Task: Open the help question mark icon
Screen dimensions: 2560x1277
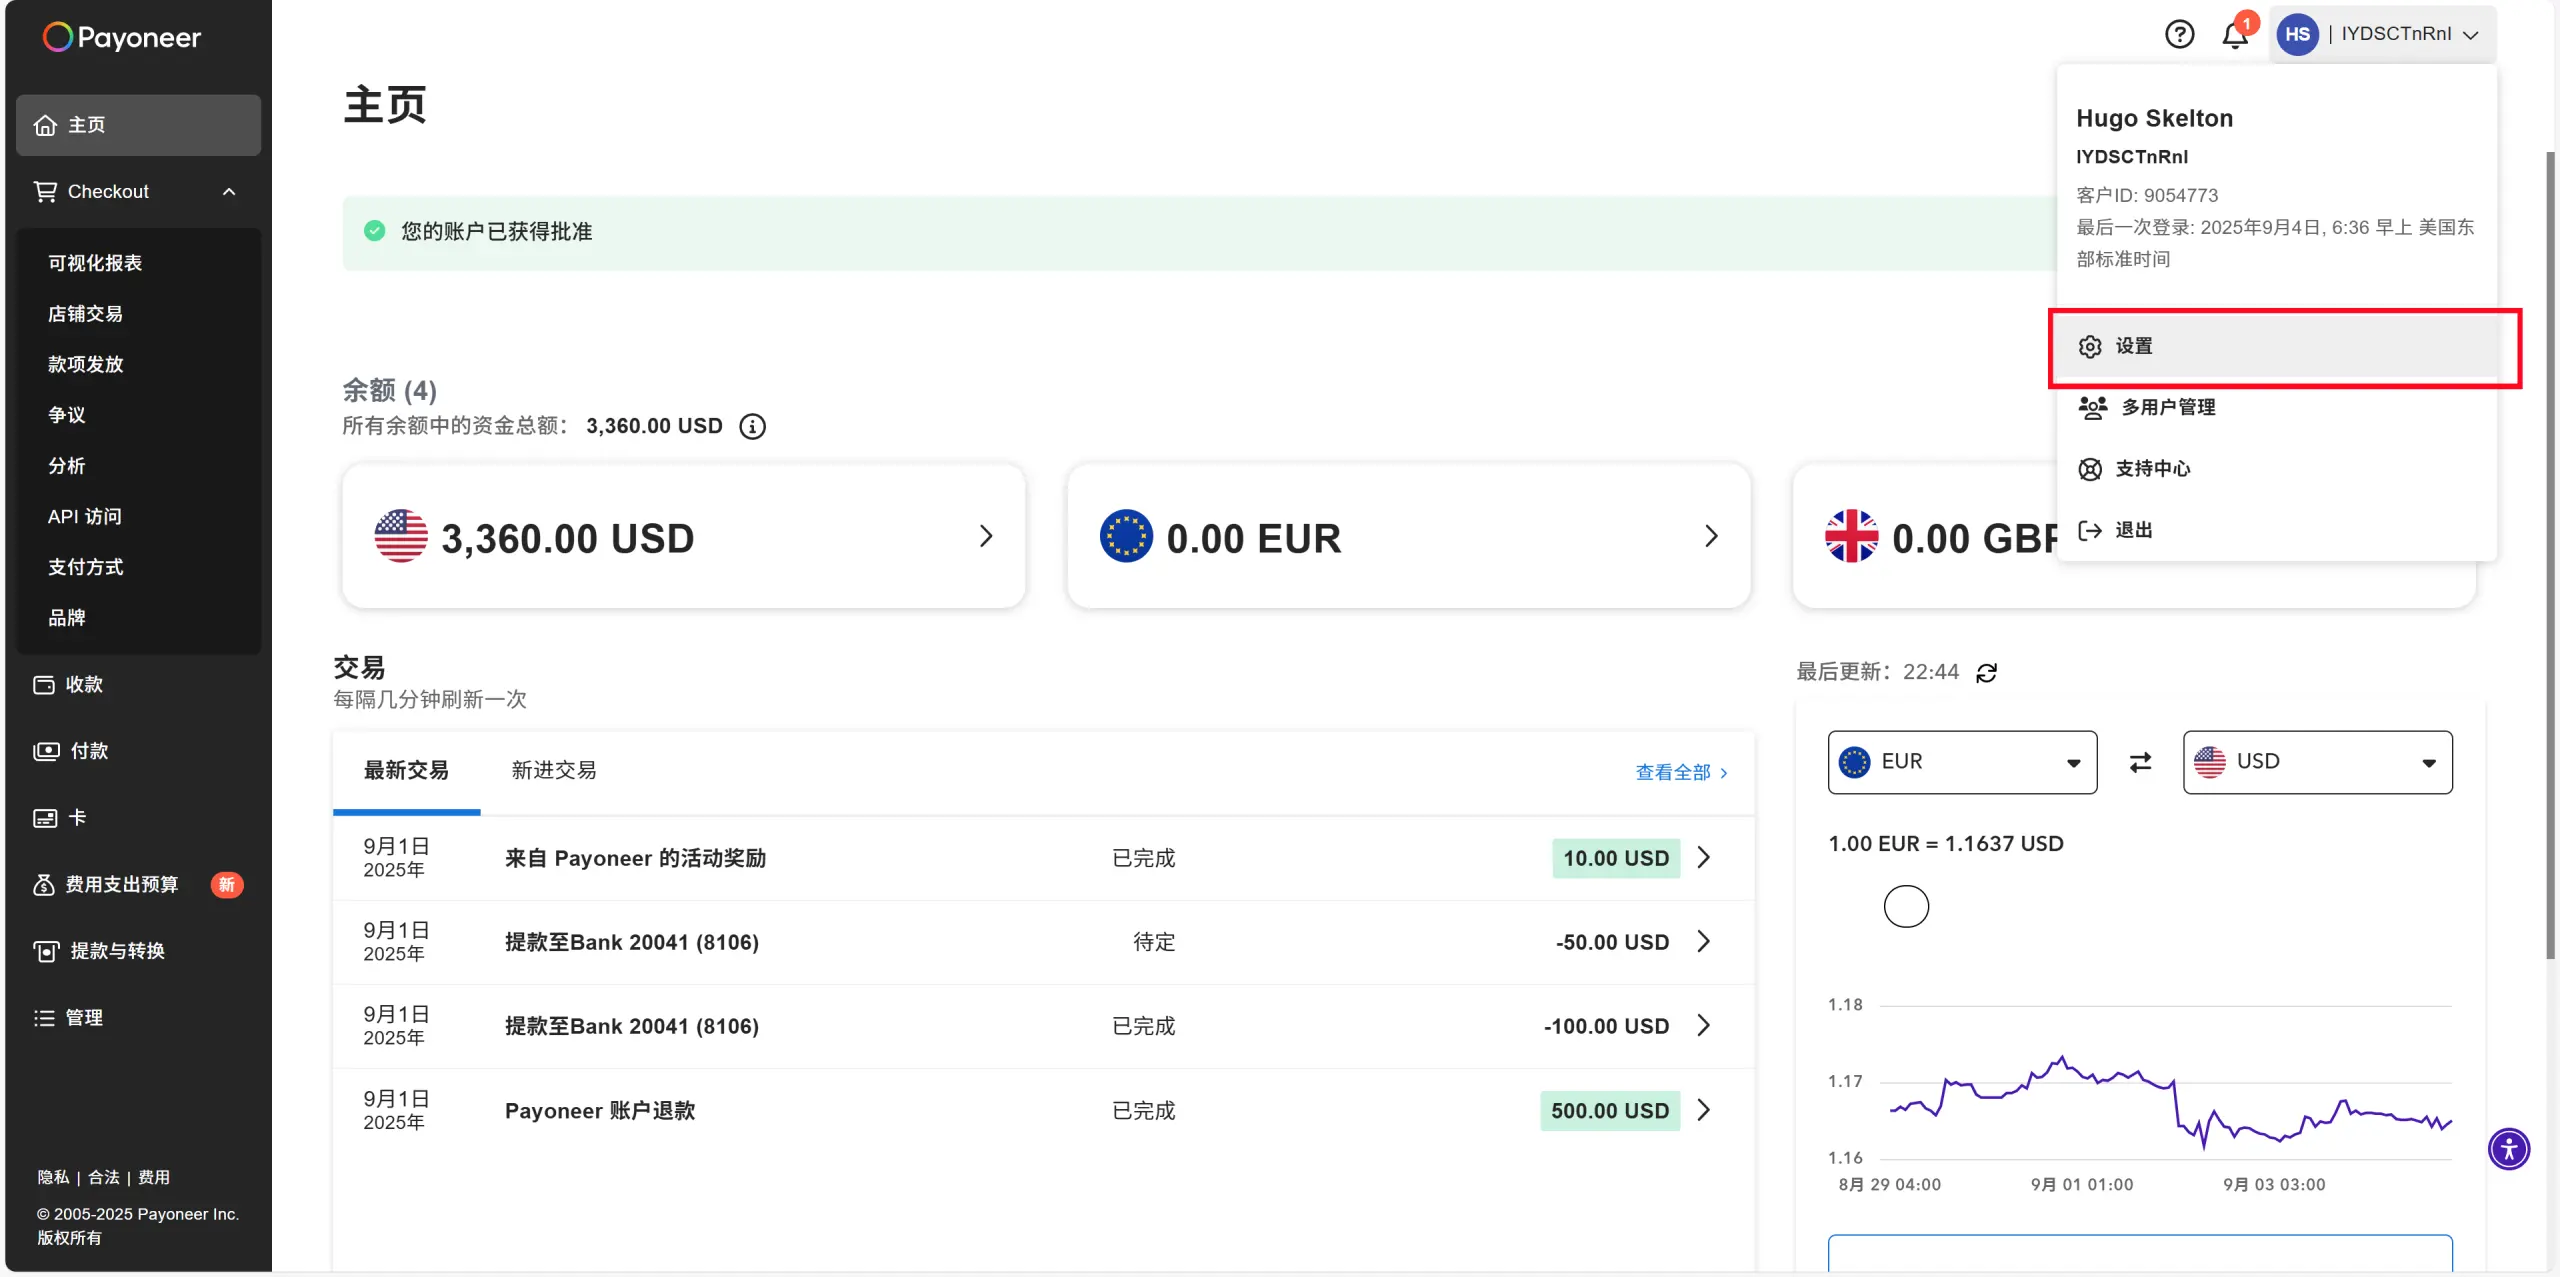Action: [2179, 34]
